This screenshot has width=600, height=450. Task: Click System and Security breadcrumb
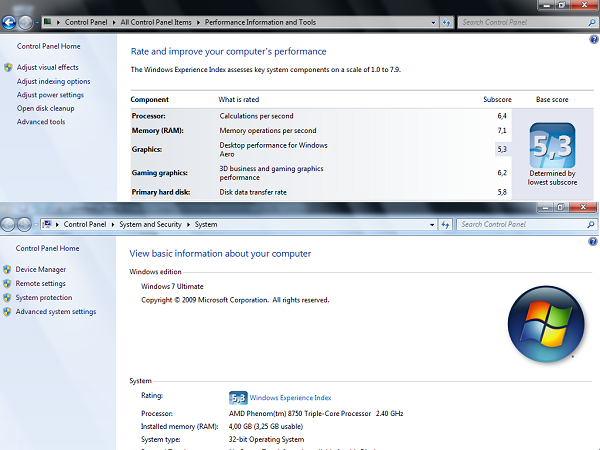click(150, 224)
